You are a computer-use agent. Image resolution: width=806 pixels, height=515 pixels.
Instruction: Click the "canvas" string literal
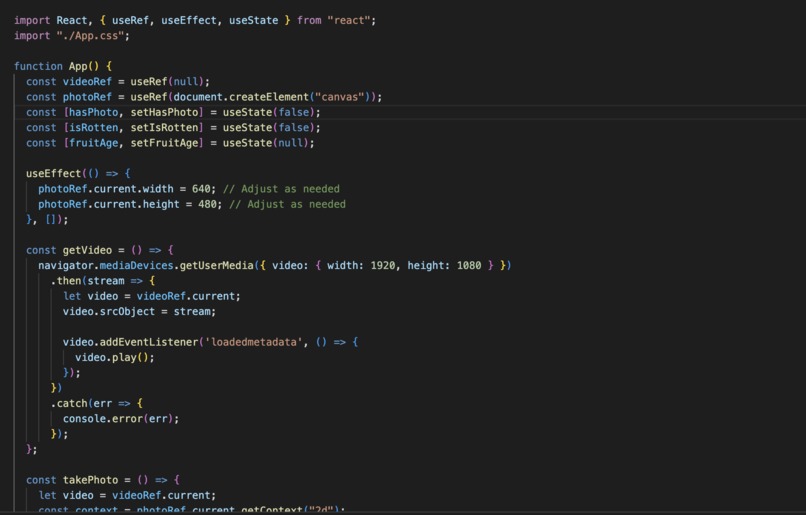340,97
